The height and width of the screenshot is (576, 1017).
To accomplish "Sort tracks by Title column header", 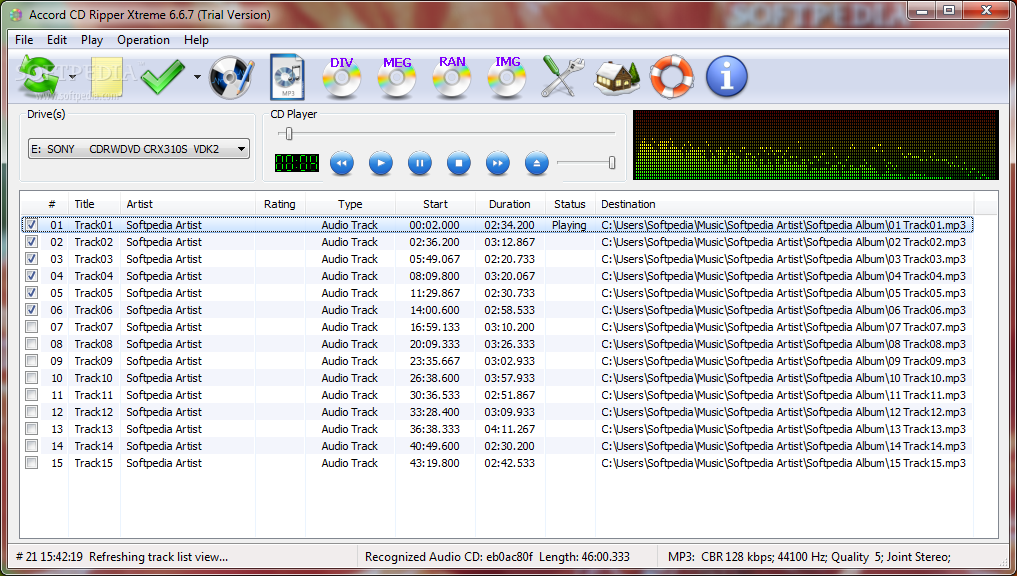I will pos(94,204).
